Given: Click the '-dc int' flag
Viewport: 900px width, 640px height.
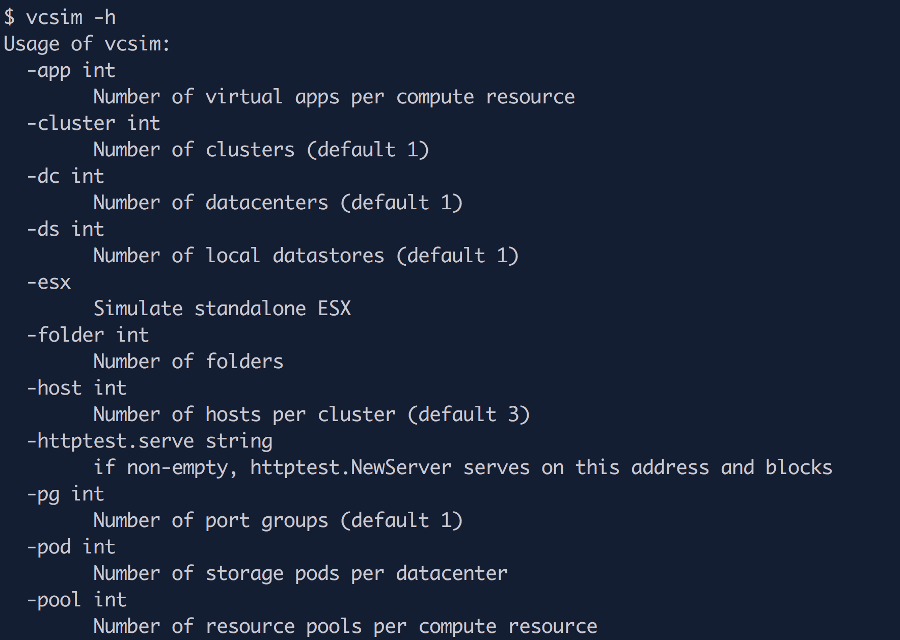Looking at the screenshot, I should (x=65, y=176).
